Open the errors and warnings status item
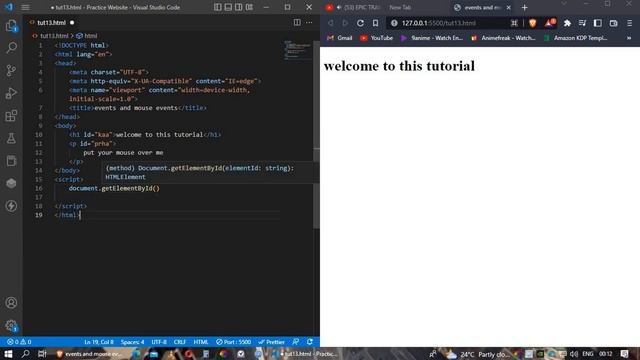Viewport: 640px width, 360px height. 19,342
